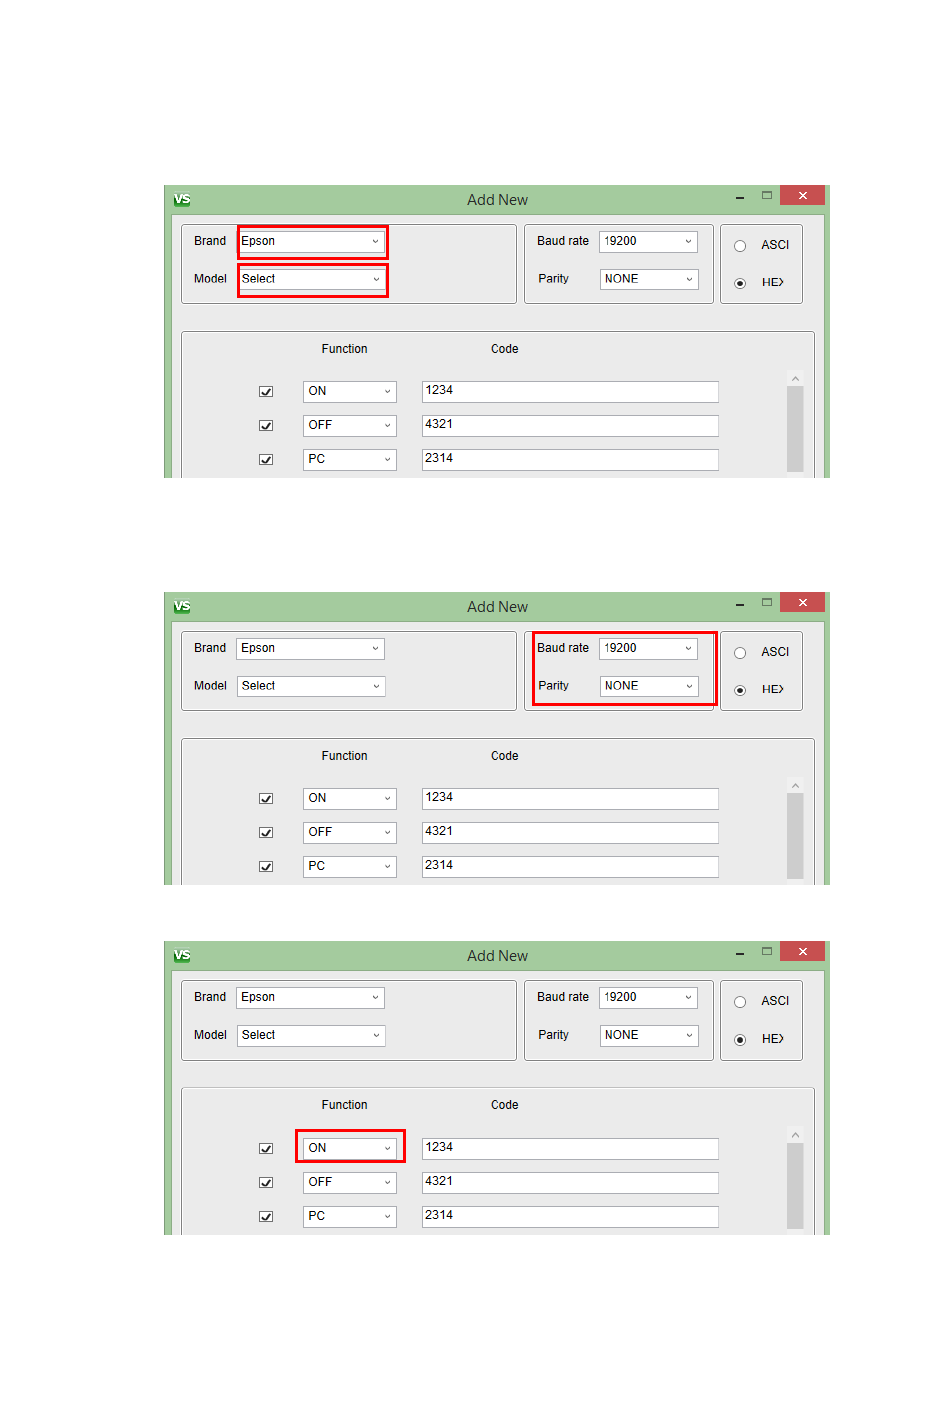Expand the OFF function dropdown in the top window
Image resolution: width=950 pixels, height=1402 pixels.
(350, 426)
